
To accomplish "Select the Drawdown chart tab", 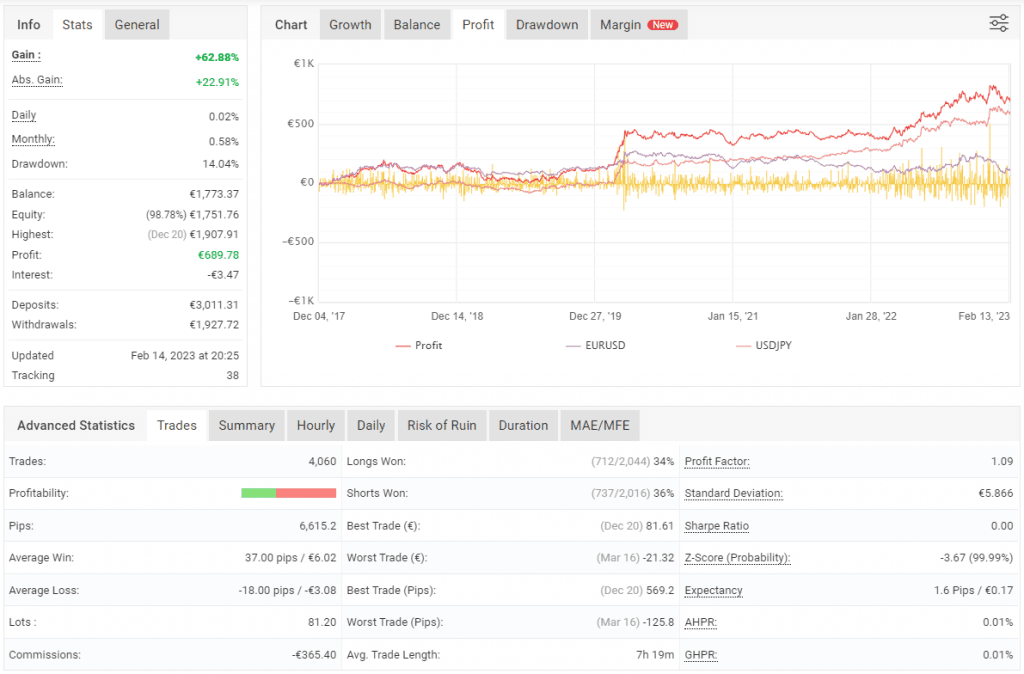I will coord(547,25).
